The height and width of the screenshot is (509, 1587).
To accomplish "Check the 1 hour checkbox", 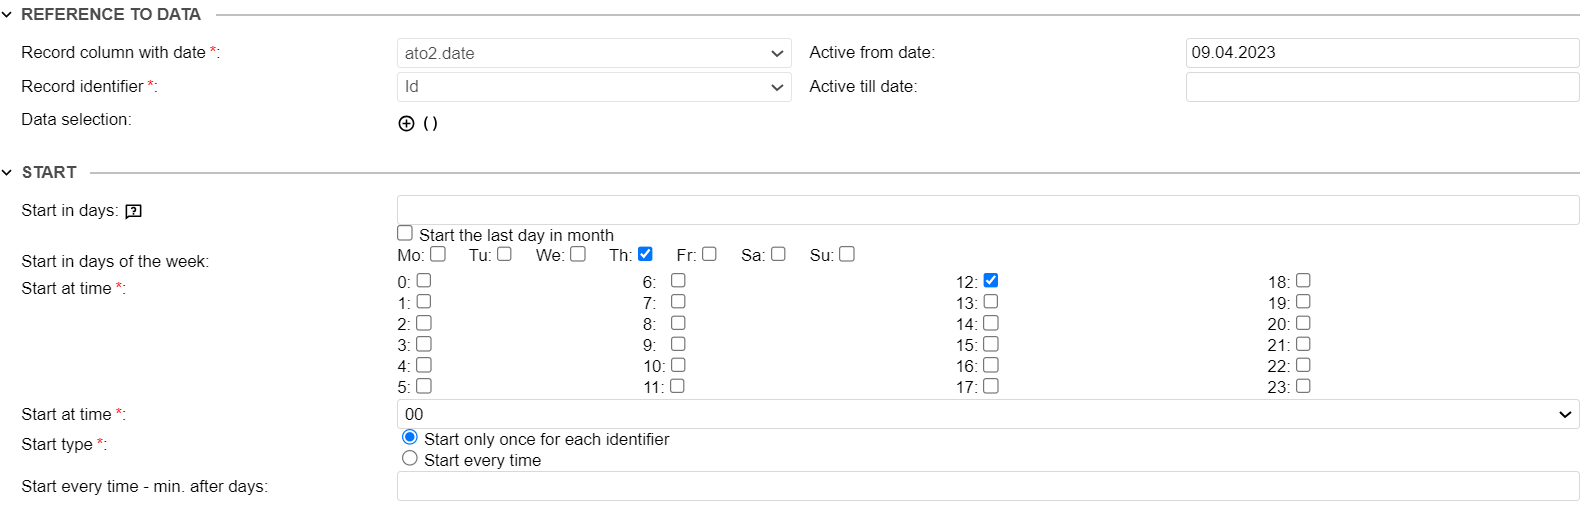I will click(x=424, y=302).
